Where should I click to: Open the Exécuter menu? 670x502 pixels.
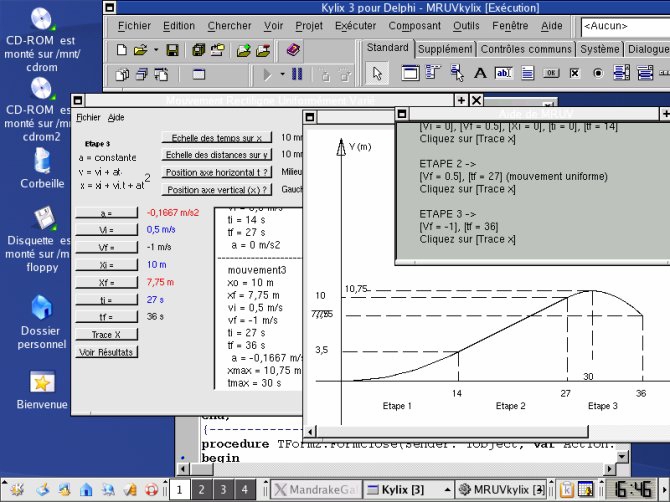[356, 26]
